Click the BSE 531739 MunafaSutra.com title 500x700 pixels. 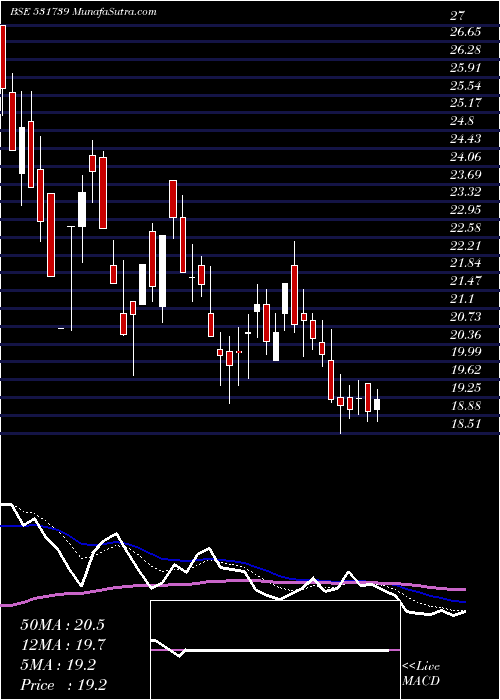[83, 12]
